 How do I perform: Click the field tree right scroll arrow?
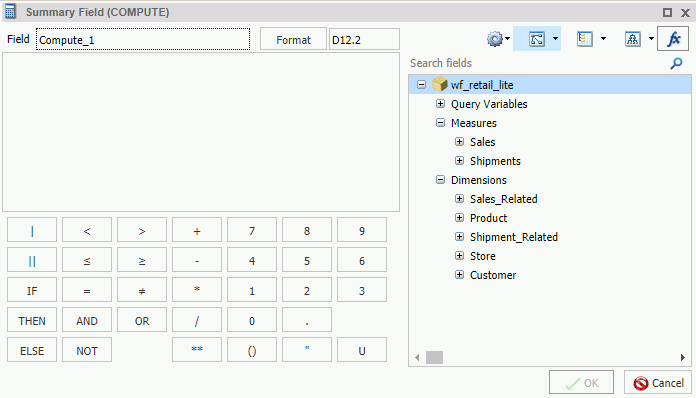tap(683, 357)
